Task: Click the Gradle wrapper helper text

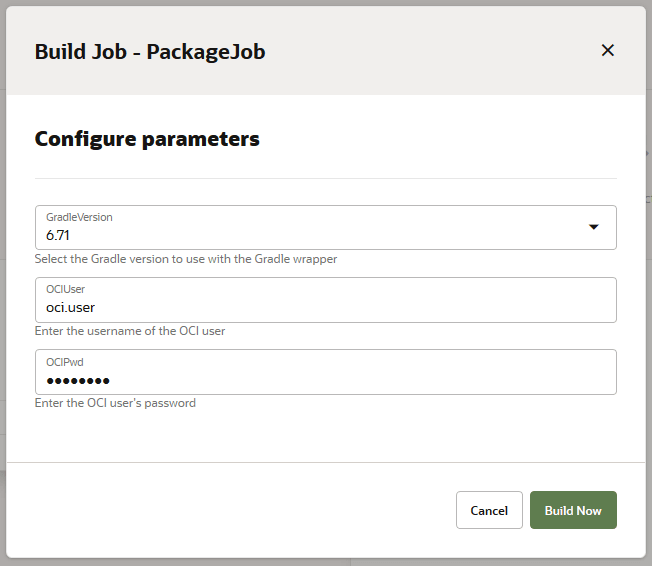Action: 185,259
